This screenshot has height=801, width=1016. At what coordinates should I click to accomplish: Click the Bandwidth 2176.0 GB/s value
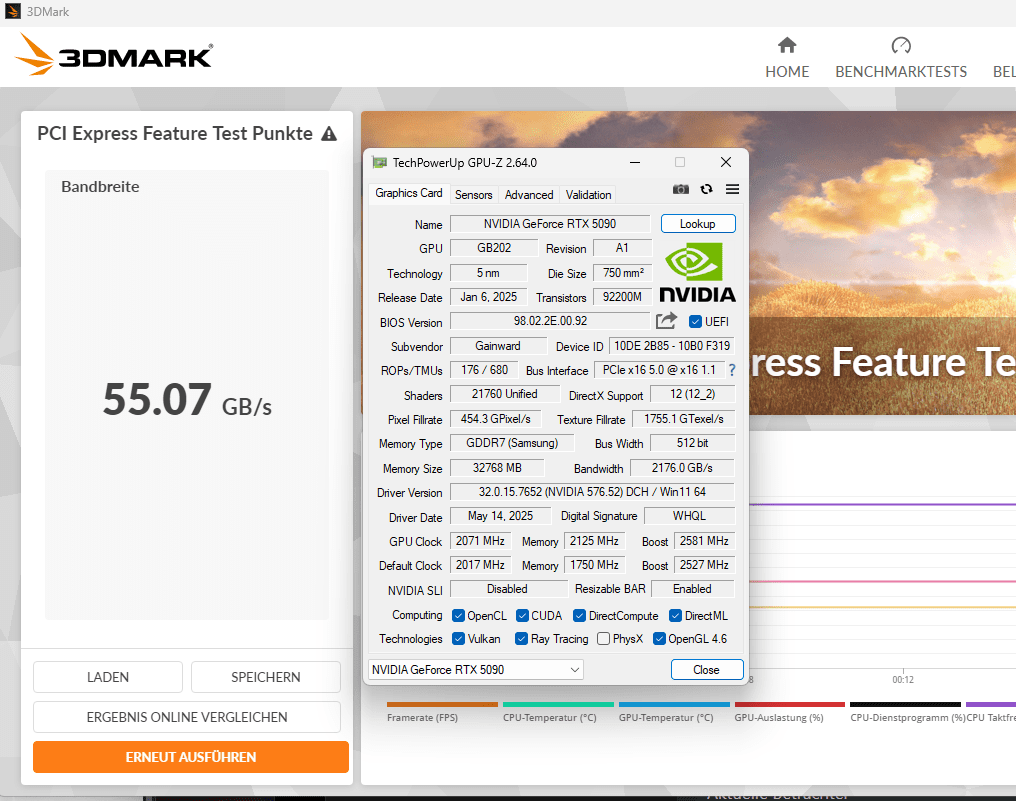pyautogui.click(x=682, y=467)
